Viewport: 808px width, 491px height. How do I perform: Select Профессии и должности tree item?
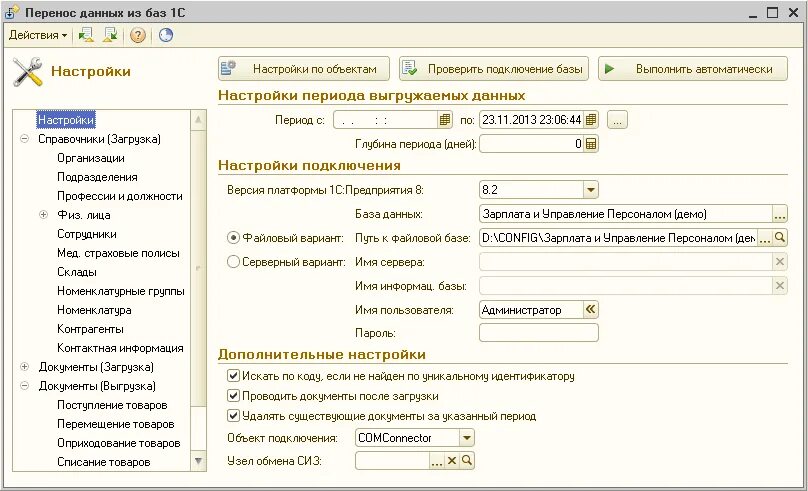click(x=120, y=196)
